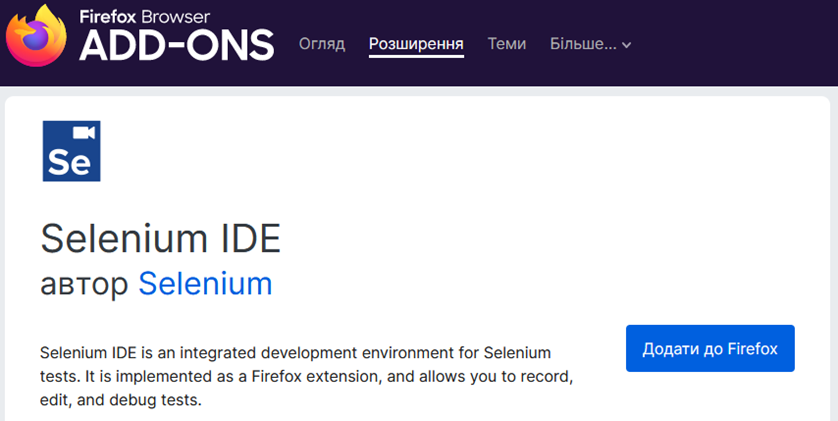Viewport: 838px width, 421px height.
Task: Open the Selenium IDE extension icon
Action: (x=72, y=151)
